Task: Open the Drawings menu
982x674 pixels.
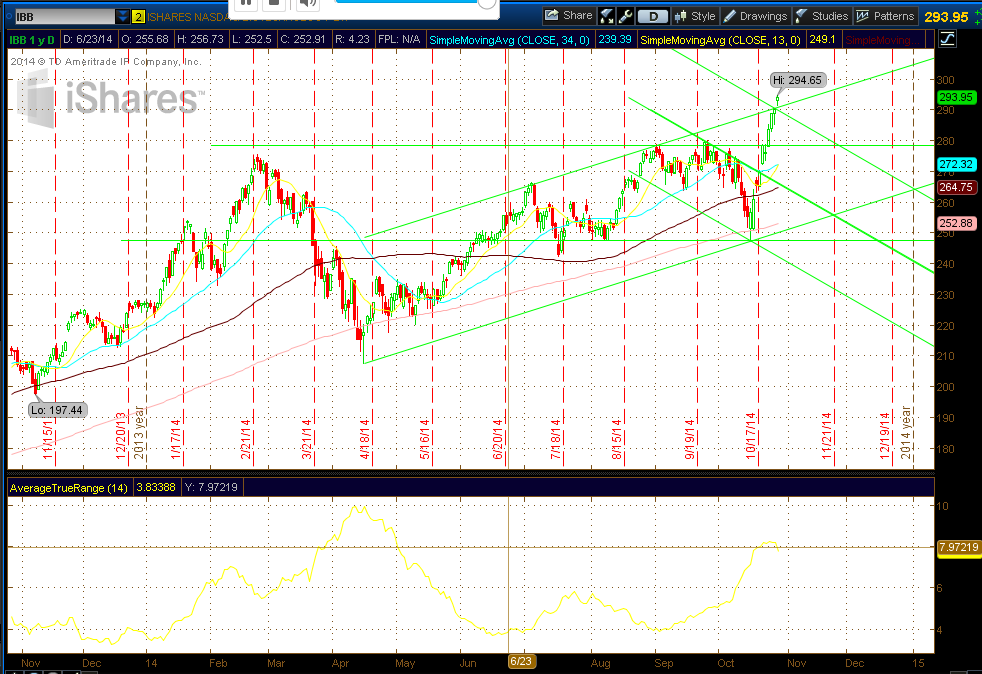Action: [x=755, y=16]
